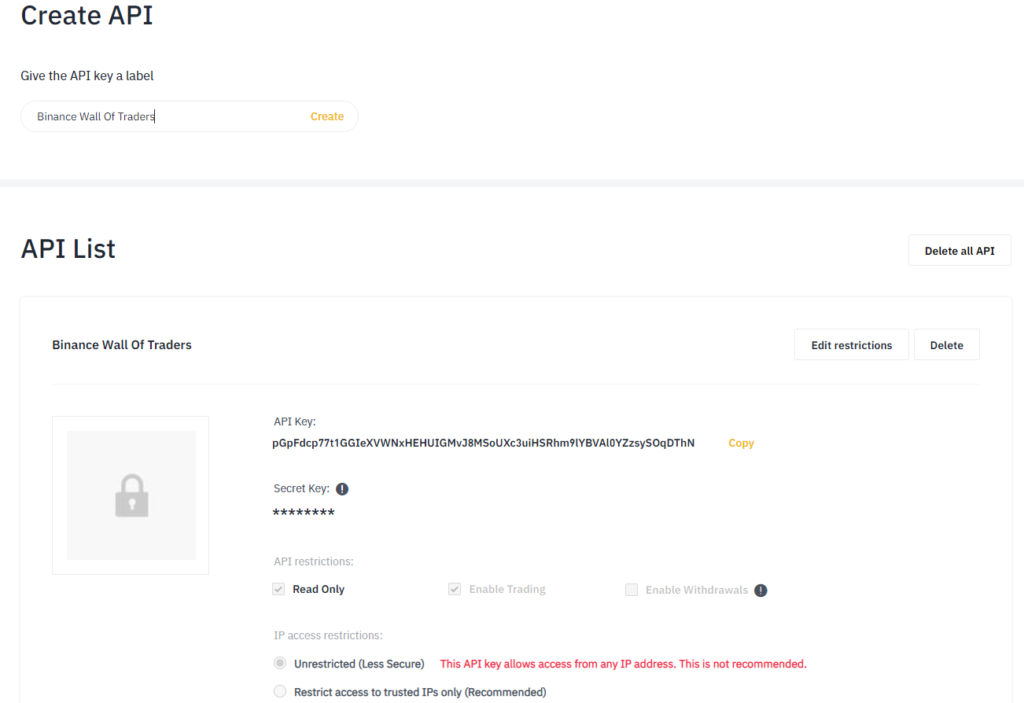Copy the API key
Viewport: 1024px width, 703px height.
click(x=740, y=442)
